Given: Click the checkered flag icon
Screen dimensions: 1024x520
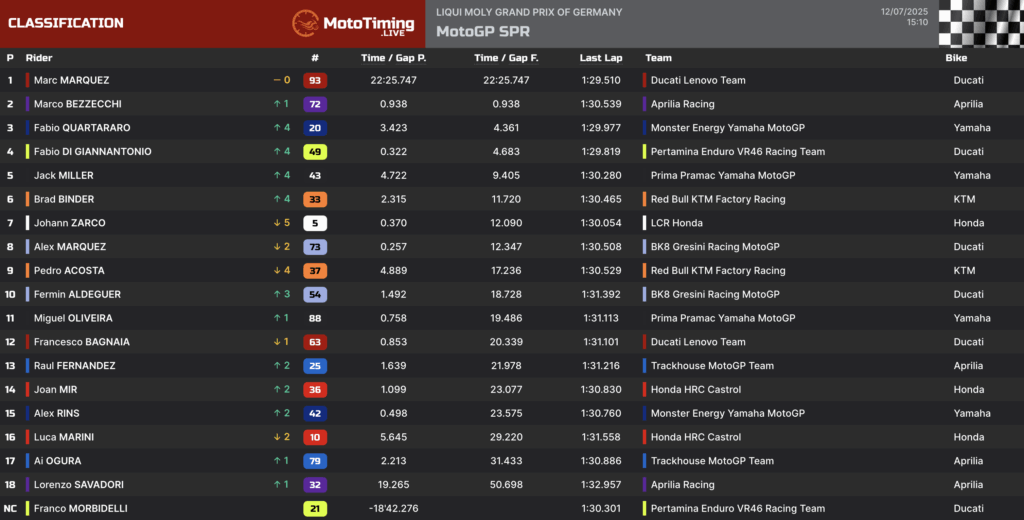Looking at the screenshot, I should coord(981,24).
